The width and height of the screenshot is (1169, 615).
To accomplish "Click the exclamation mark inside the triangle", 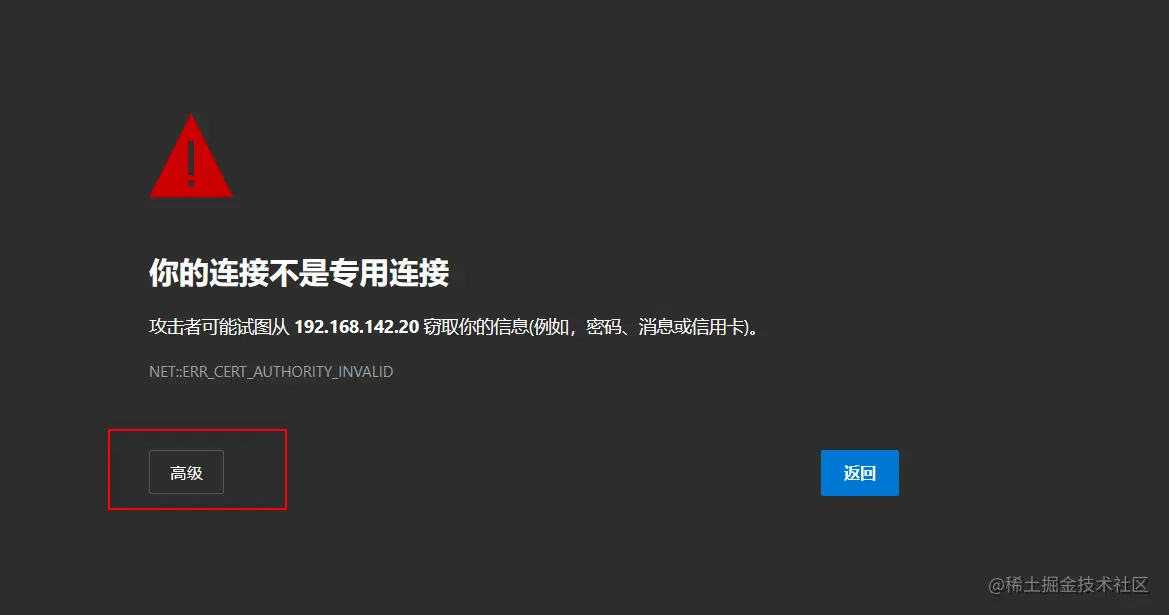I will coord(191,163).
